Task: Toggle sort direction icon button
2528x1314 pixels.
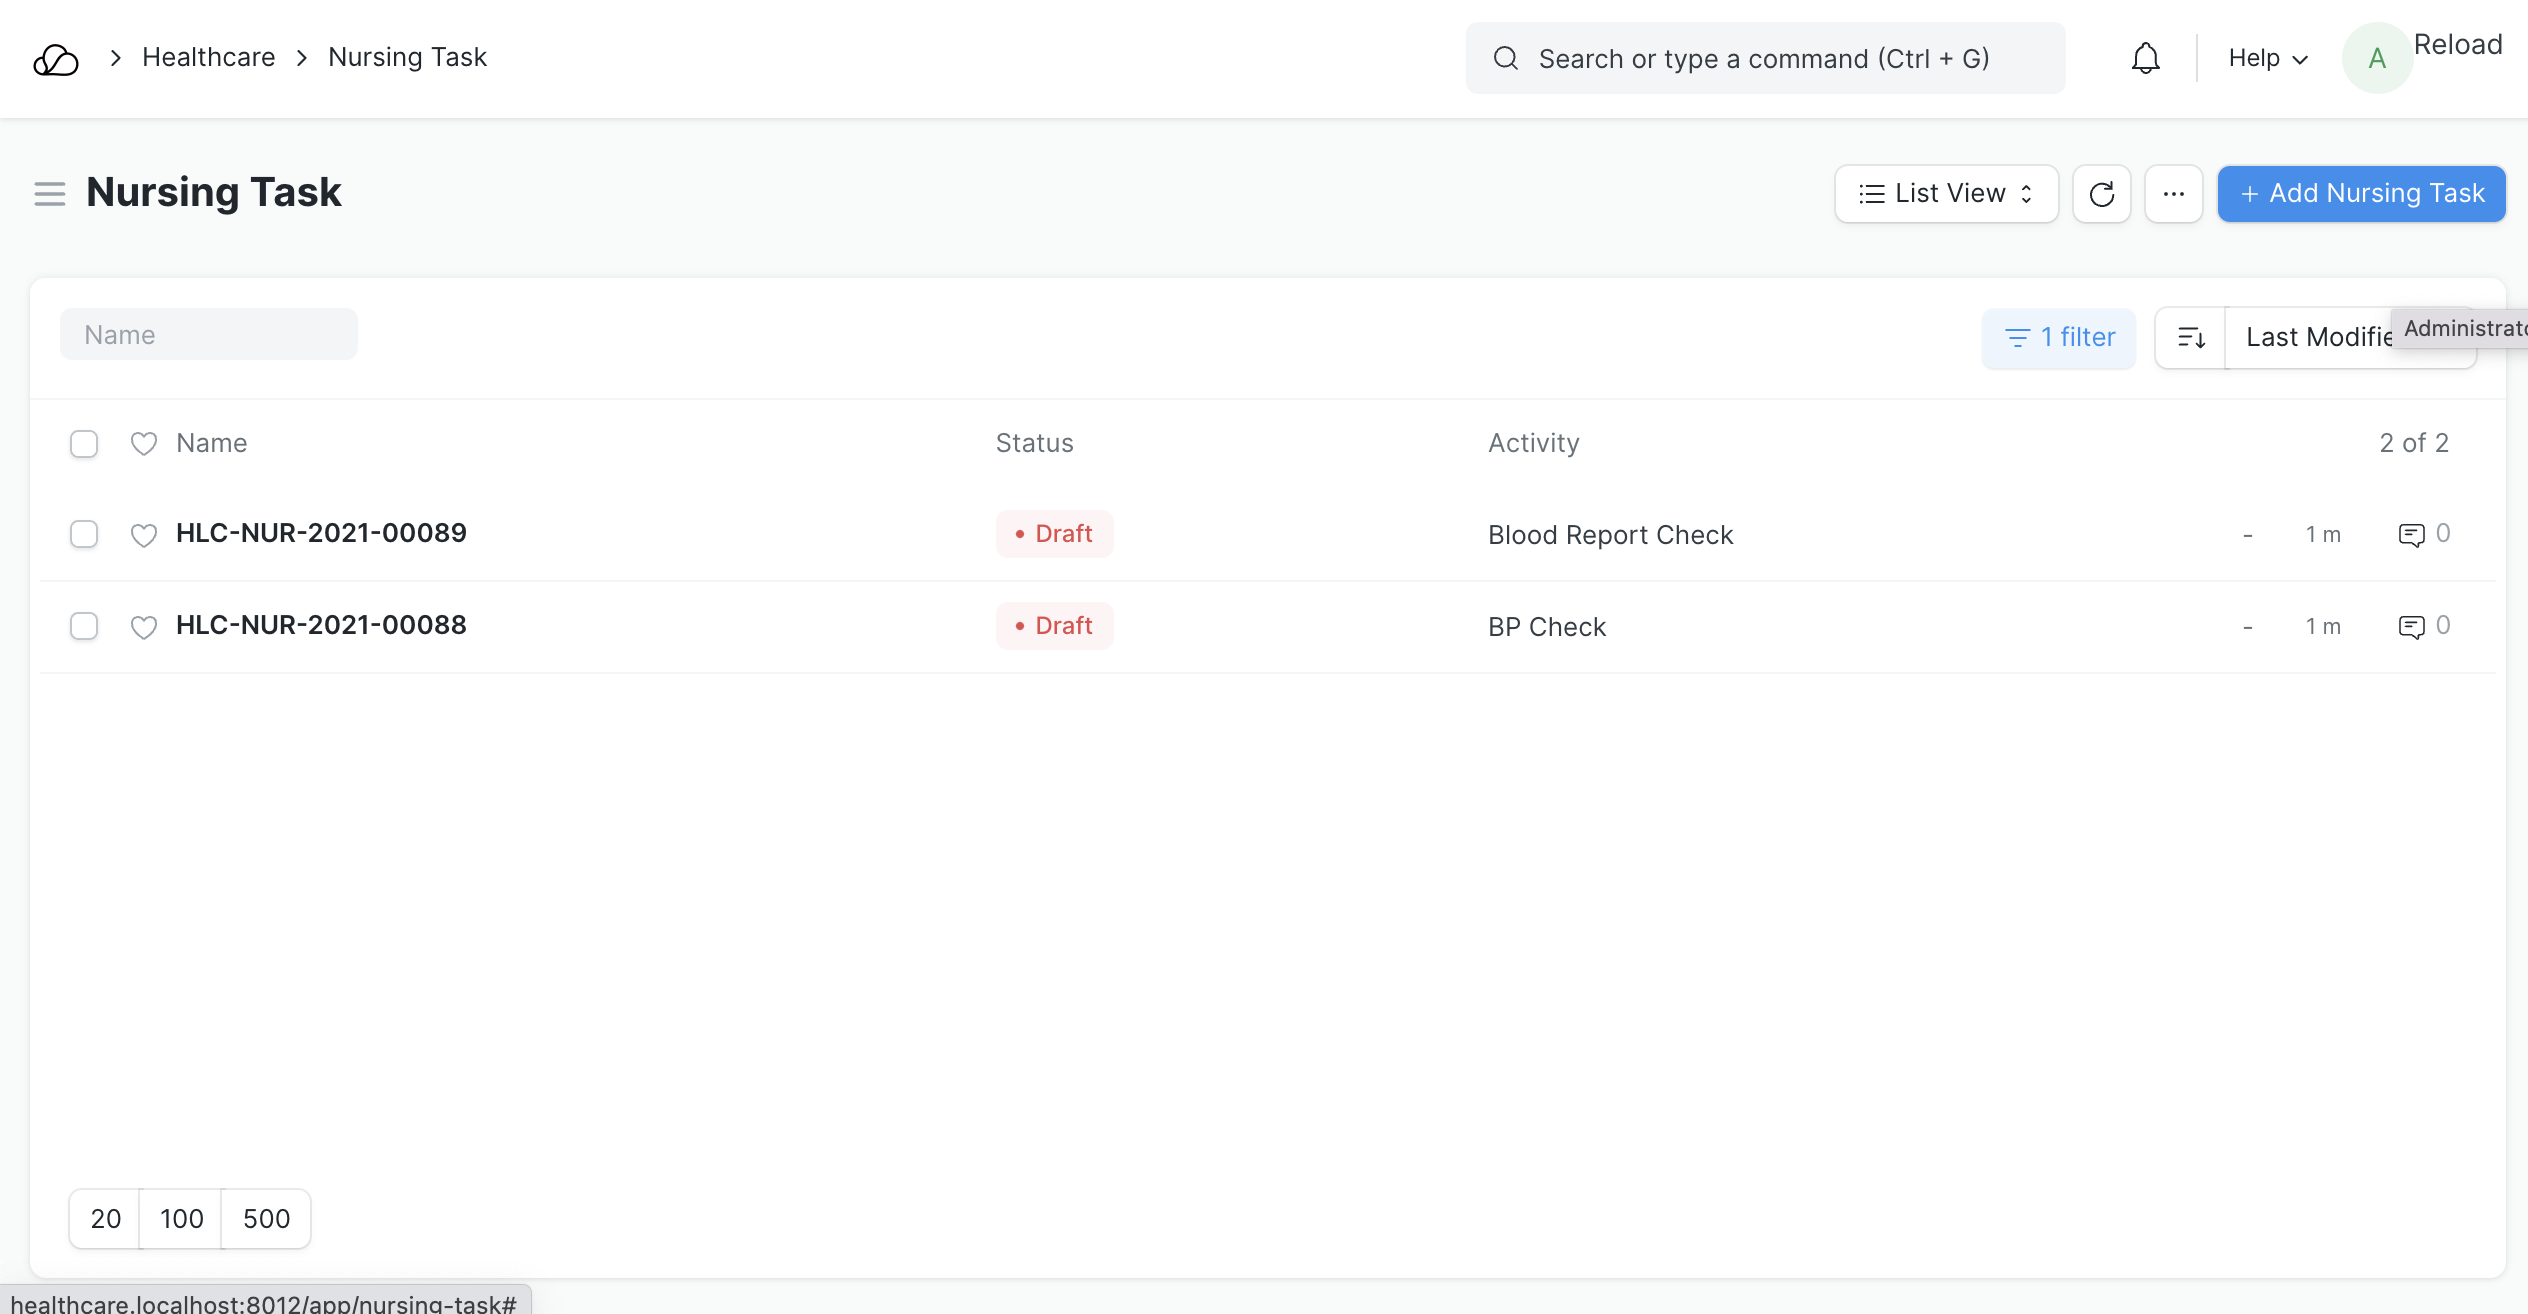Action: click(x=2190, y=338)
